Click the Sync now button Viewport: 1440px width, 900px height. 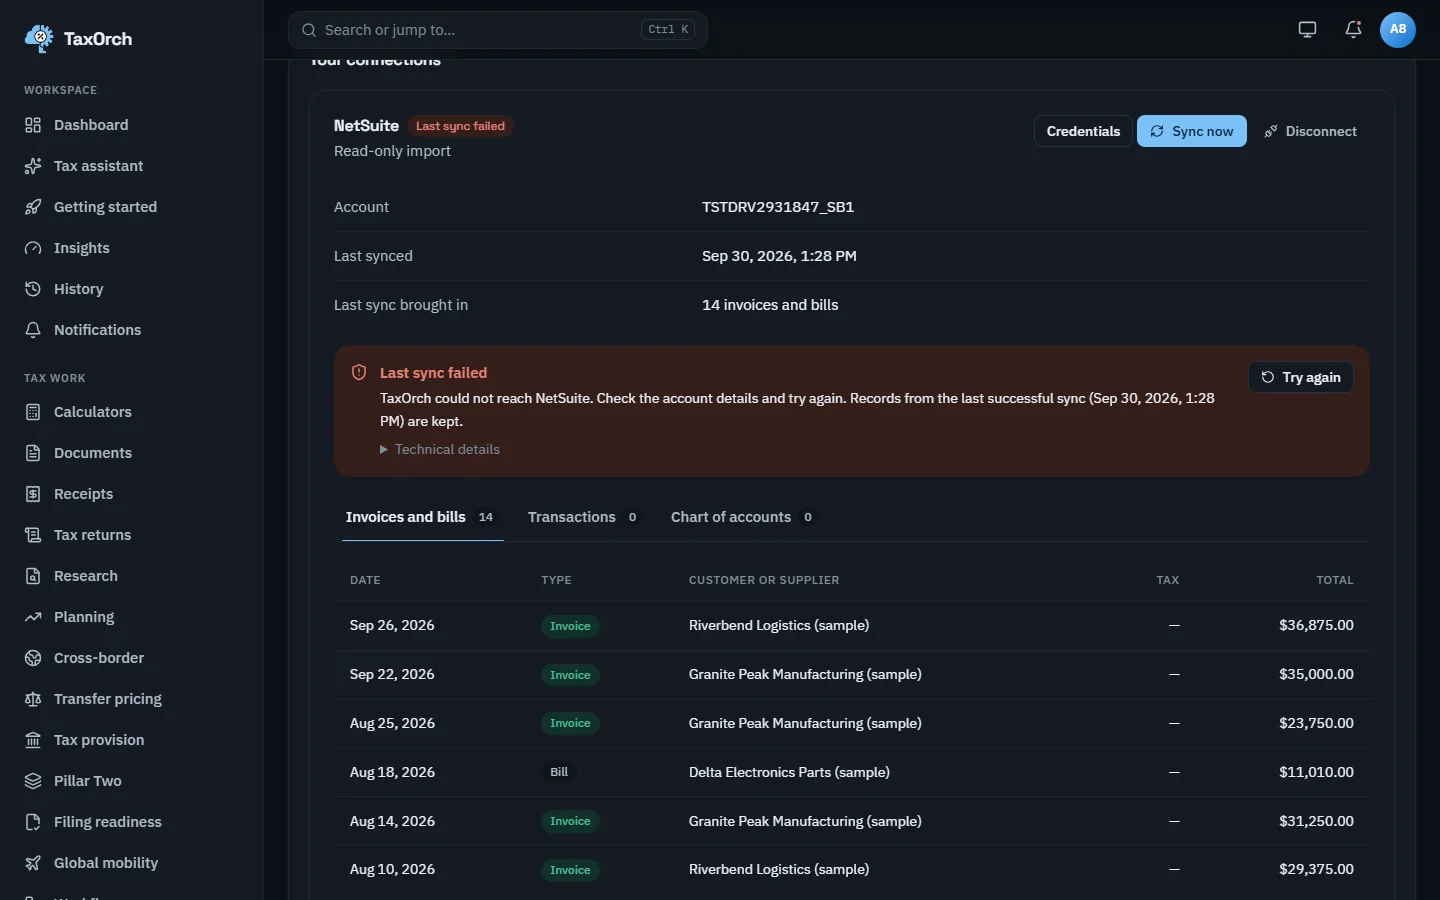click(1192, 131)
